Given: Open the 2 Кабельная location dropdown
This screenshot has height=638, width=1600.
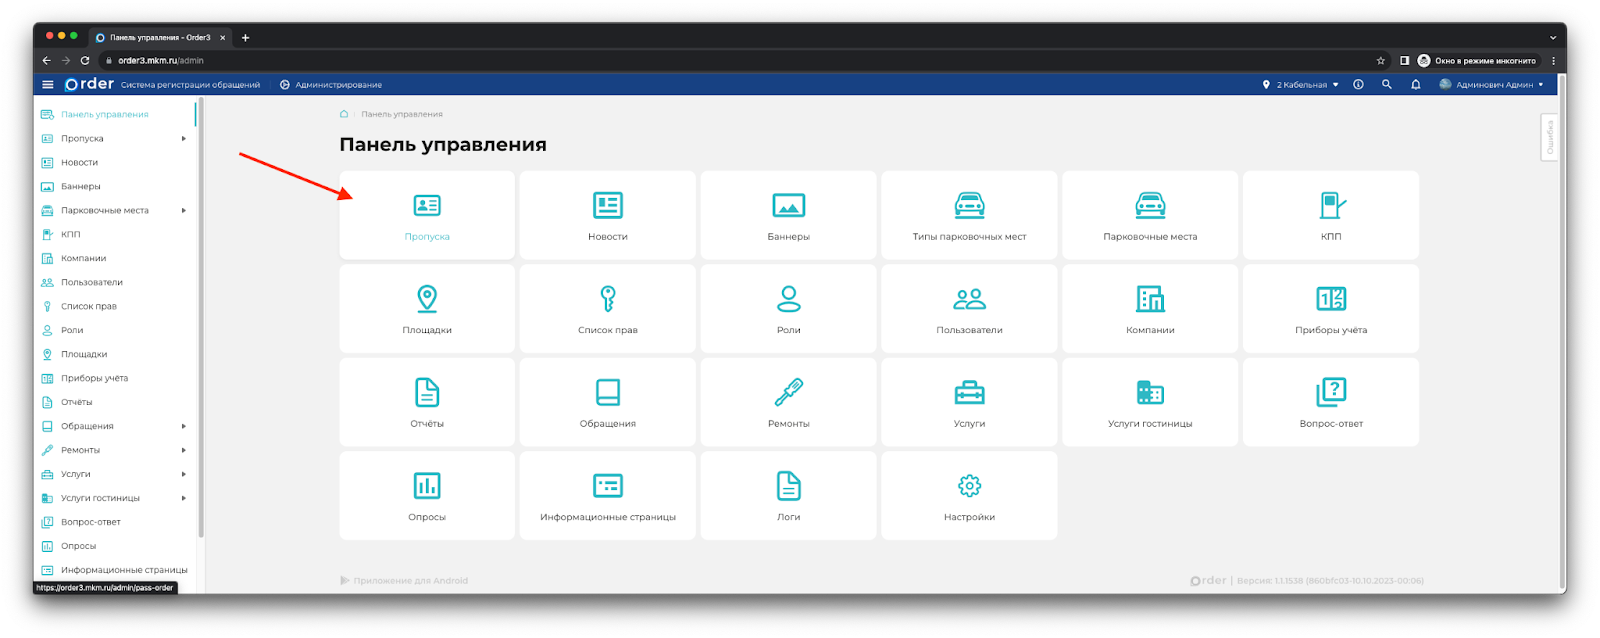Looking at the screenshot, I should (1301, 85).
